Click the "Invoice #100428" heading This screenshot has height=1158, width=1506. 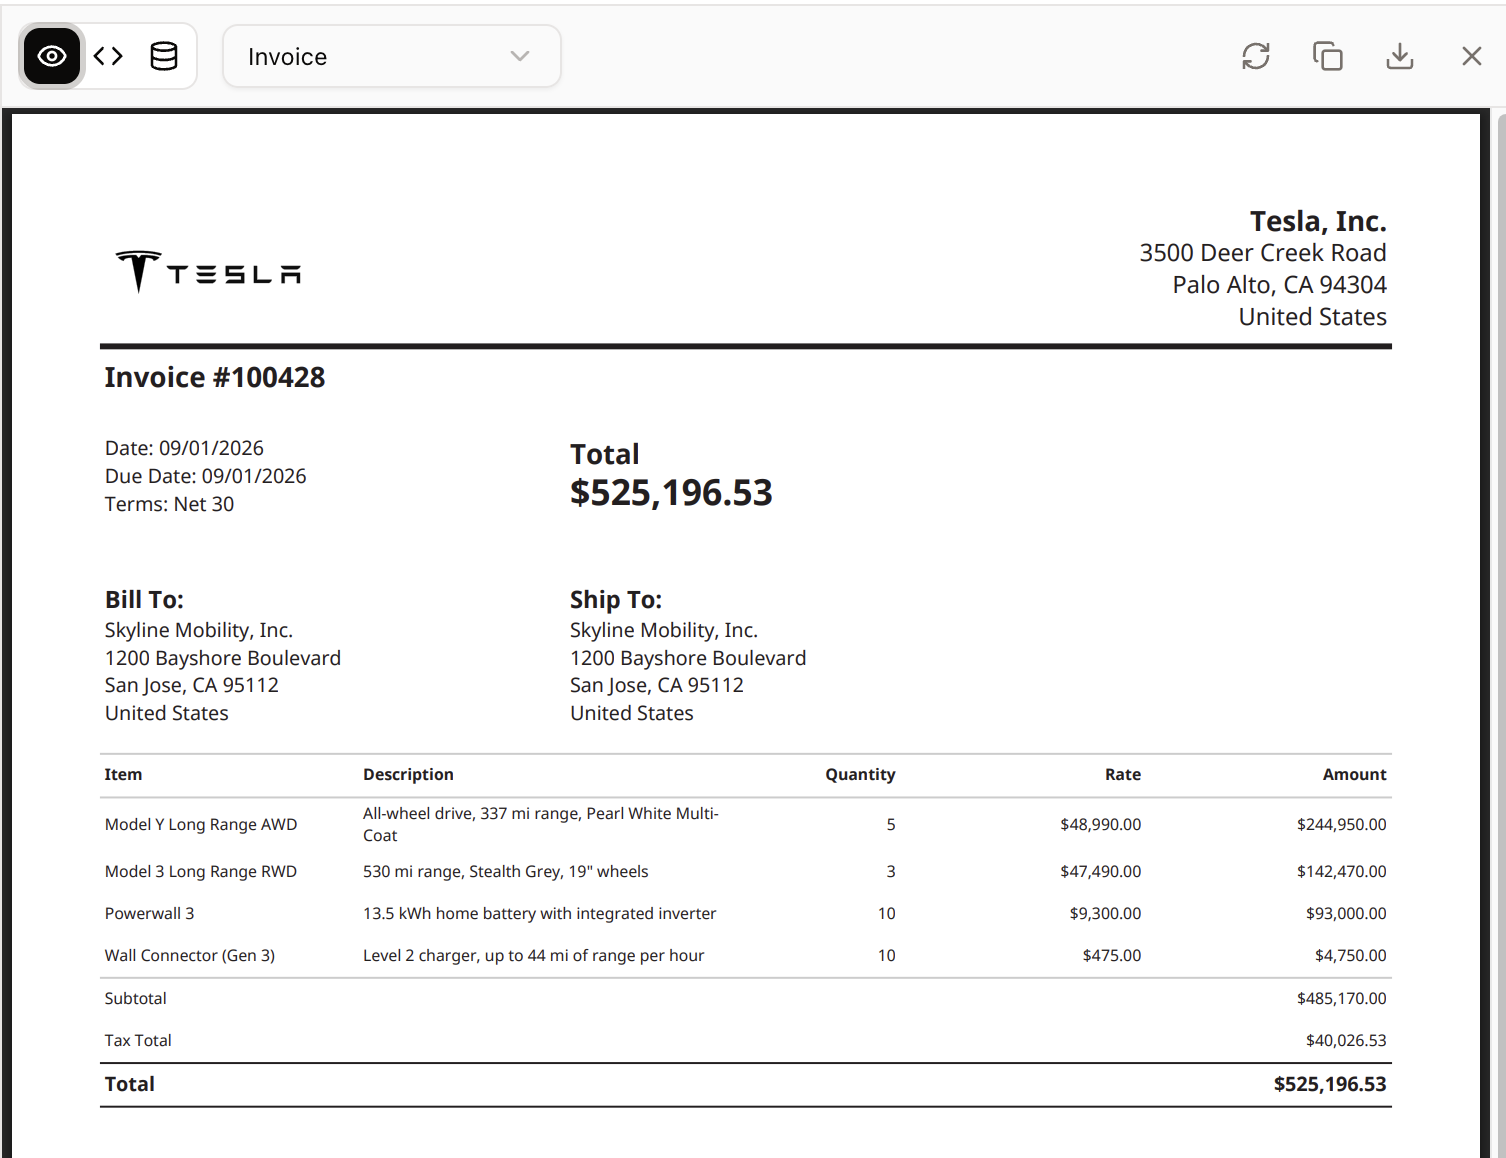click(215, 377)
